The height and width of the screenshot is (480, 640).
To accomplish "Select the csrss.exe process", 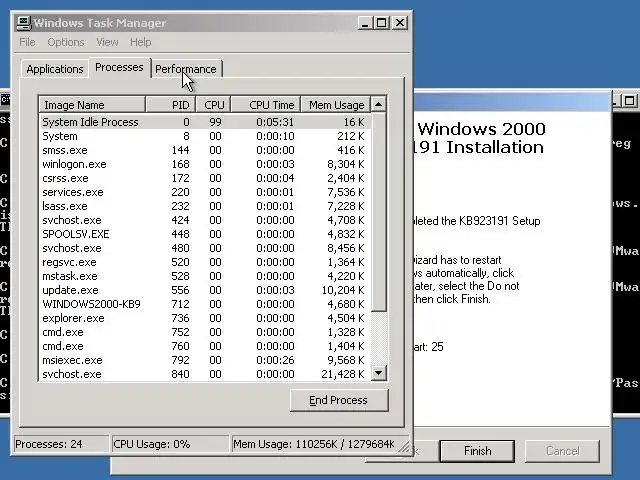I will click(x=205, y=178).
